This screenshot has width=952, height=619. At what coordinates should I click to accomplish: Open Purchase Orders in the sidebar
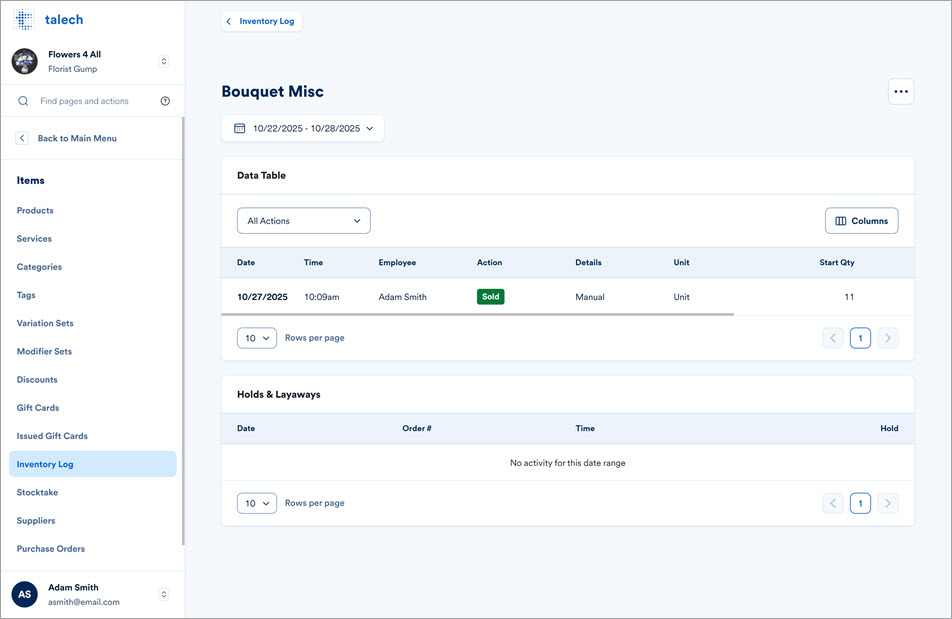tap(51, 549)
